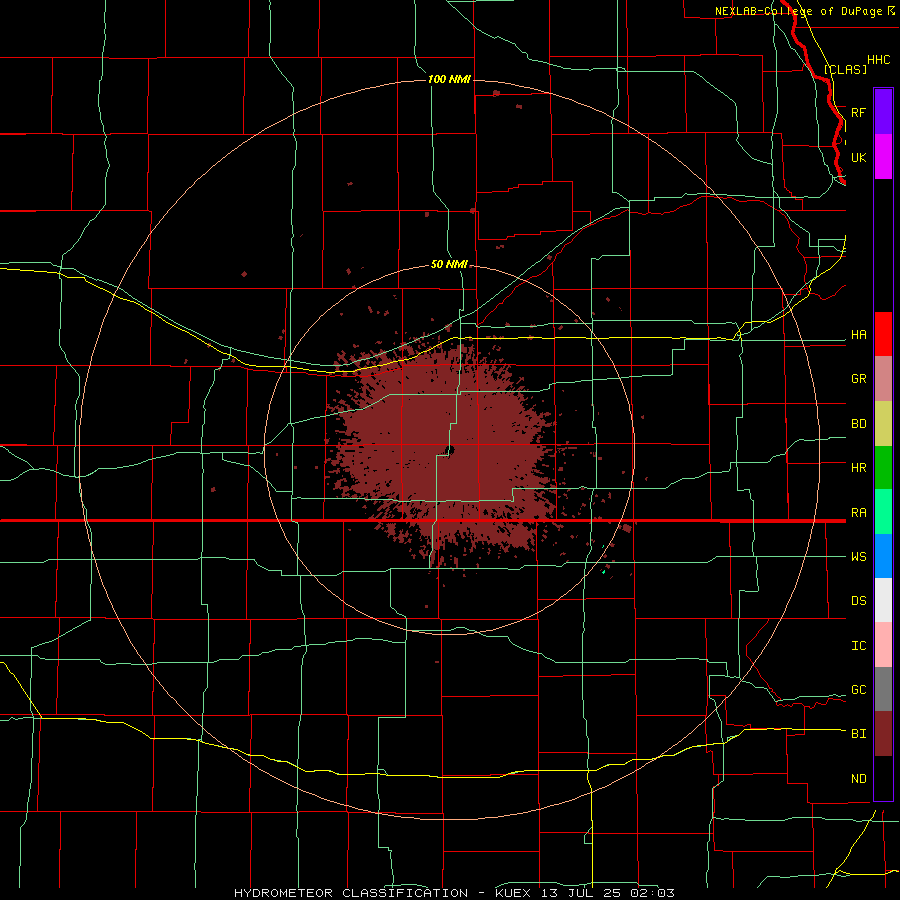Click the GR legend label
Image resolution: width=900 pixels, height=900 pixels.
coord(859,379)
